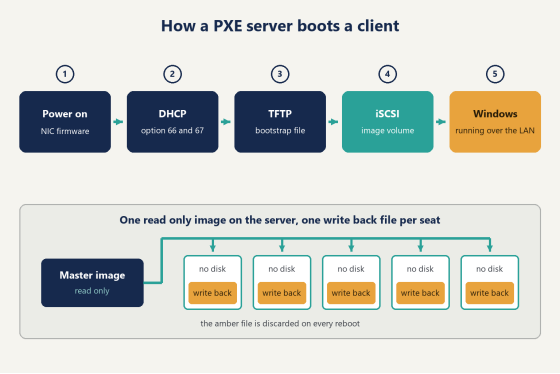
Task: Select the "Master image" label
Action: (92, 275)
